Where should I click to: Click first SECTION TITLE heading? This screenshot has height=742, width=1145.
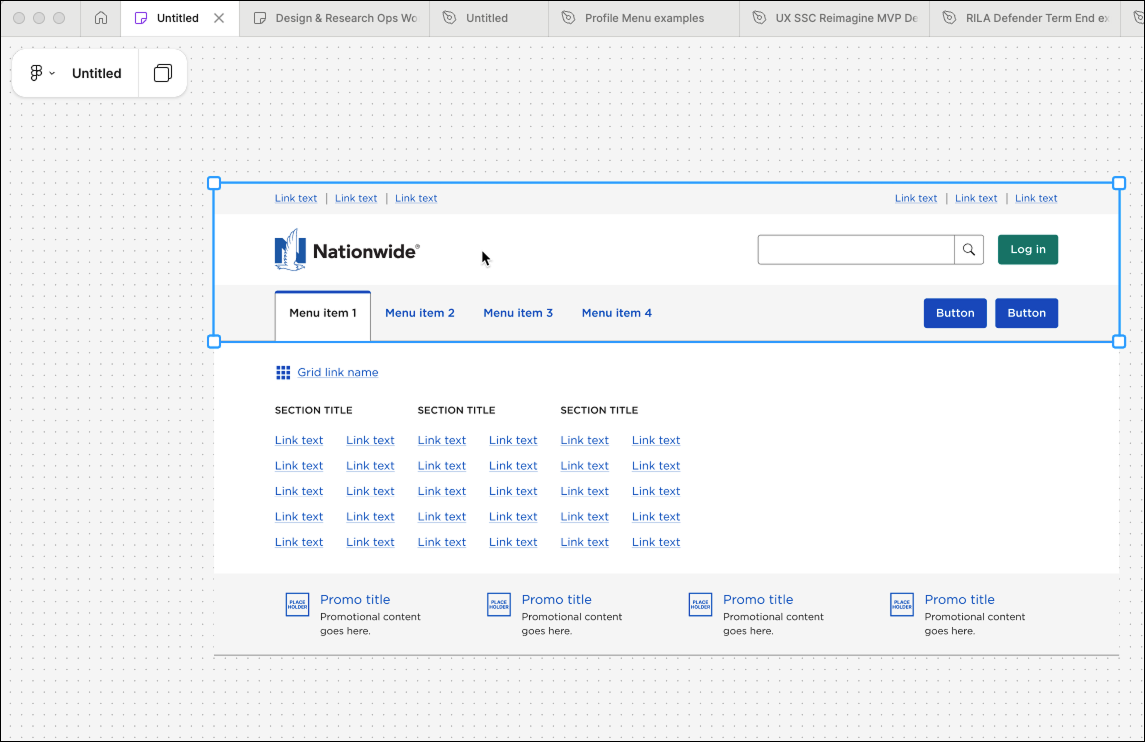[313, 410]
